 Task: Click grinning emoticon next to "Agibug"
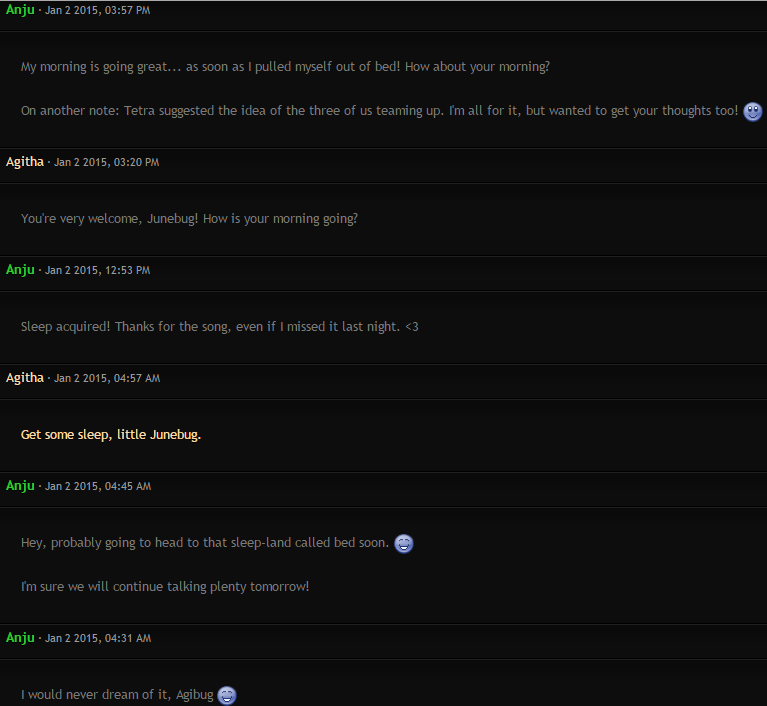[x=226, y=695]
